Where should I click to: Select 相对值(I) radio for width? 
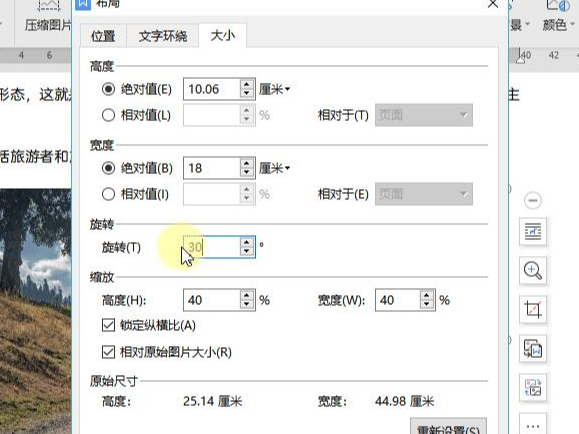108,194
